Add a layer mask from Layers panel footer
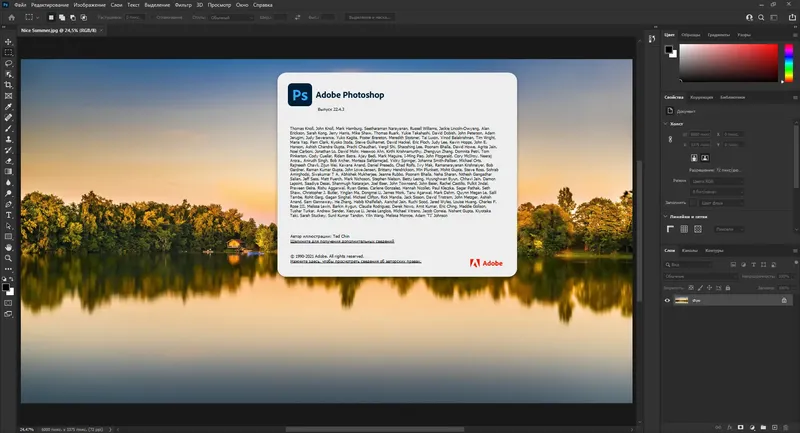Screen dimensions: 800x433 click(740, 427)
